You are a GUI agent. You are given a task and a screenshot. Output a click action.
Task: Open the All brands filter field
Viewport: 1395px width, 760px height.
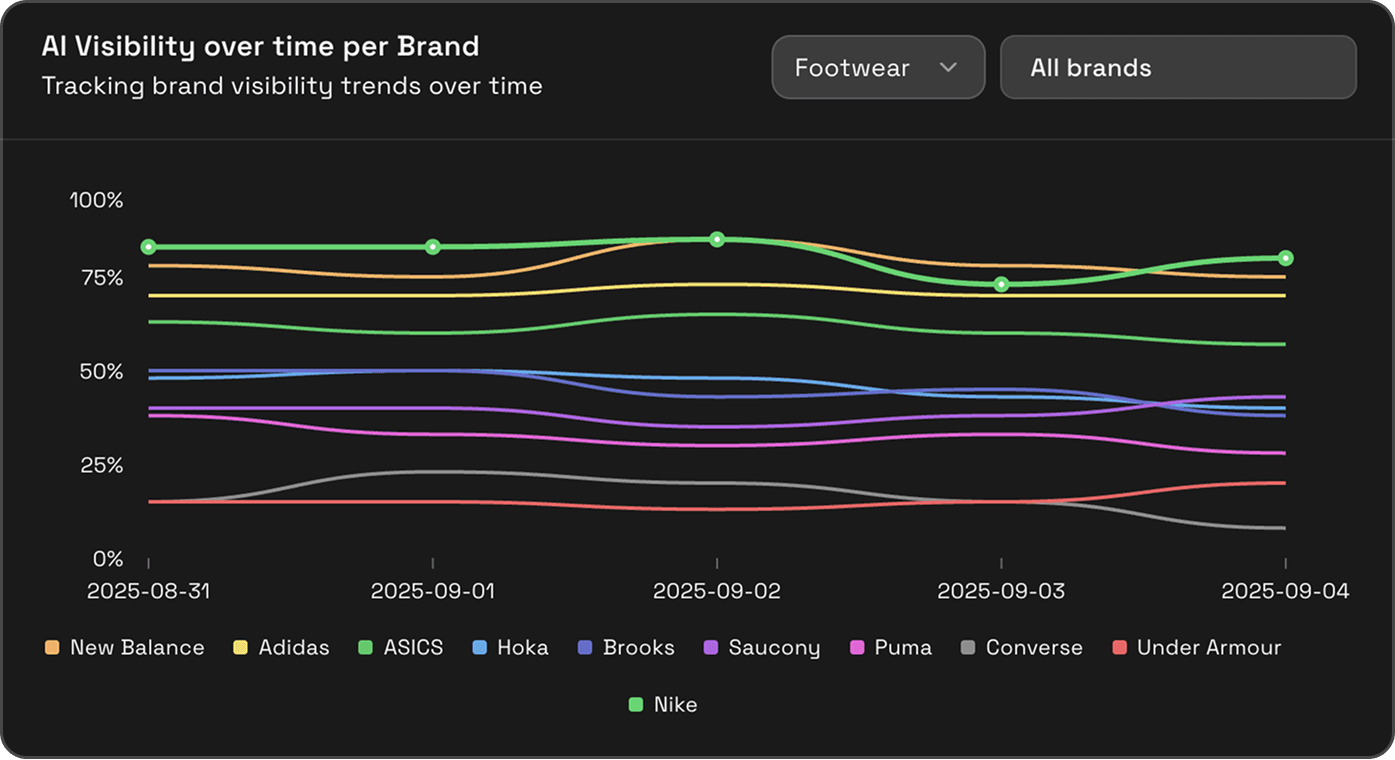1177,68
